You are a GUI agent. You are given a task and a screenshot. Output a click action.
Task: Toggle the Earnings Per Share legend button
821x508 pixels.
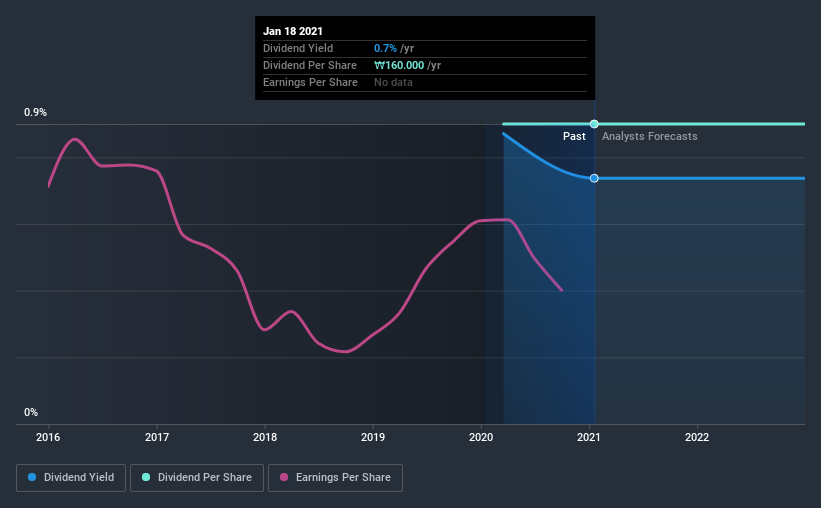point(335,478)
